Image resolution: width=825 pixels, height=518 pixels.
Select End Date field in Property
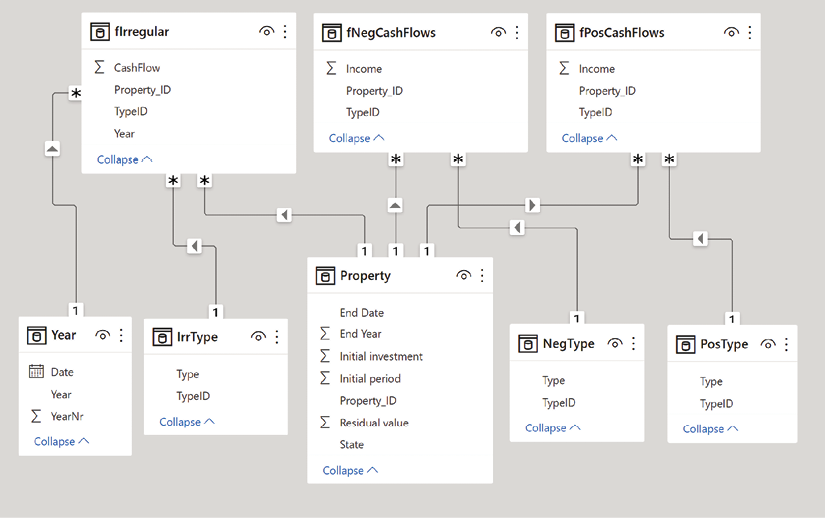coord(362,313)
